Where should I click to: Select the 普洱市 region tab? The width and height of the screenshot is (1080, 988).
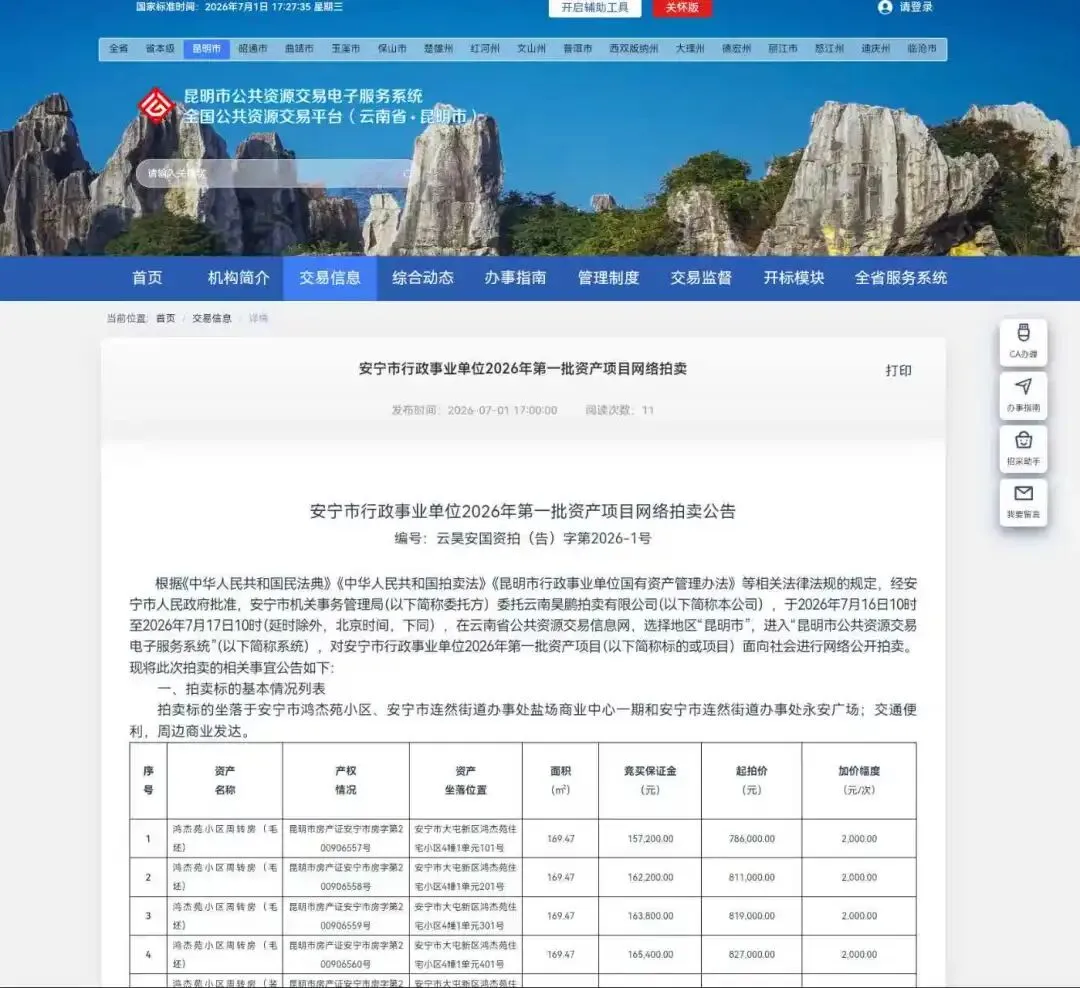coord(577,49)
